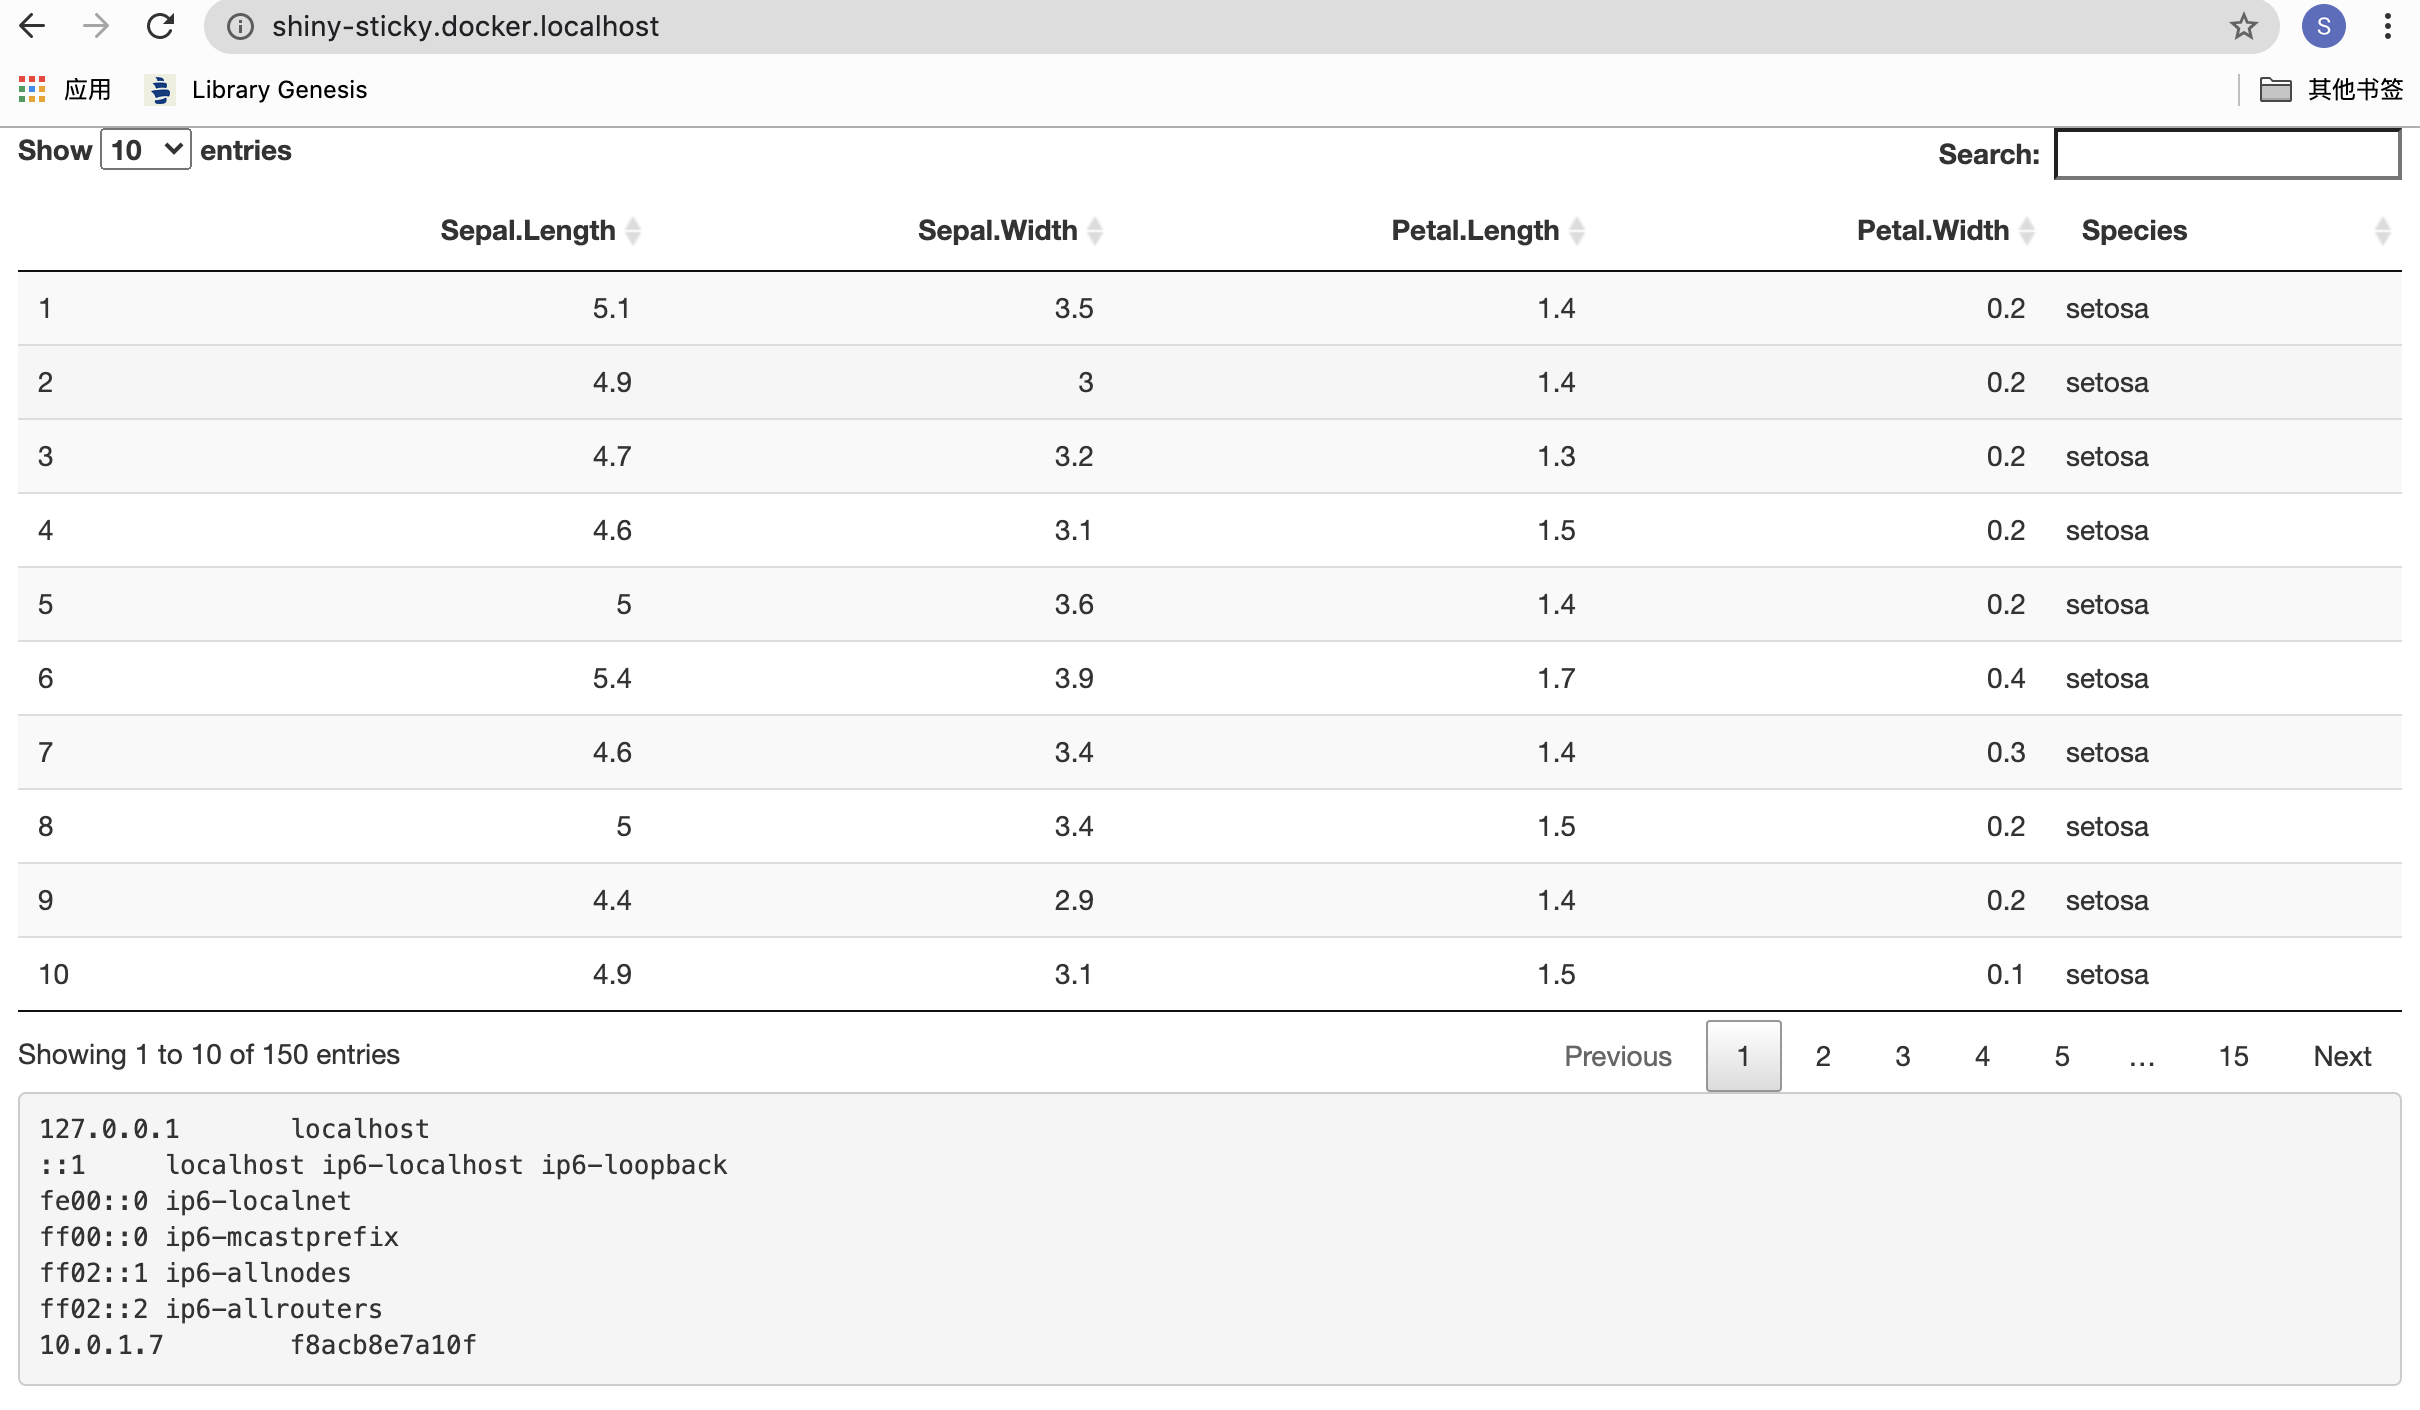Image resolution: width=2420 pixels, height=1410 pixels.
Task: Click the Next pagination button
Action: point(2342,1056)
